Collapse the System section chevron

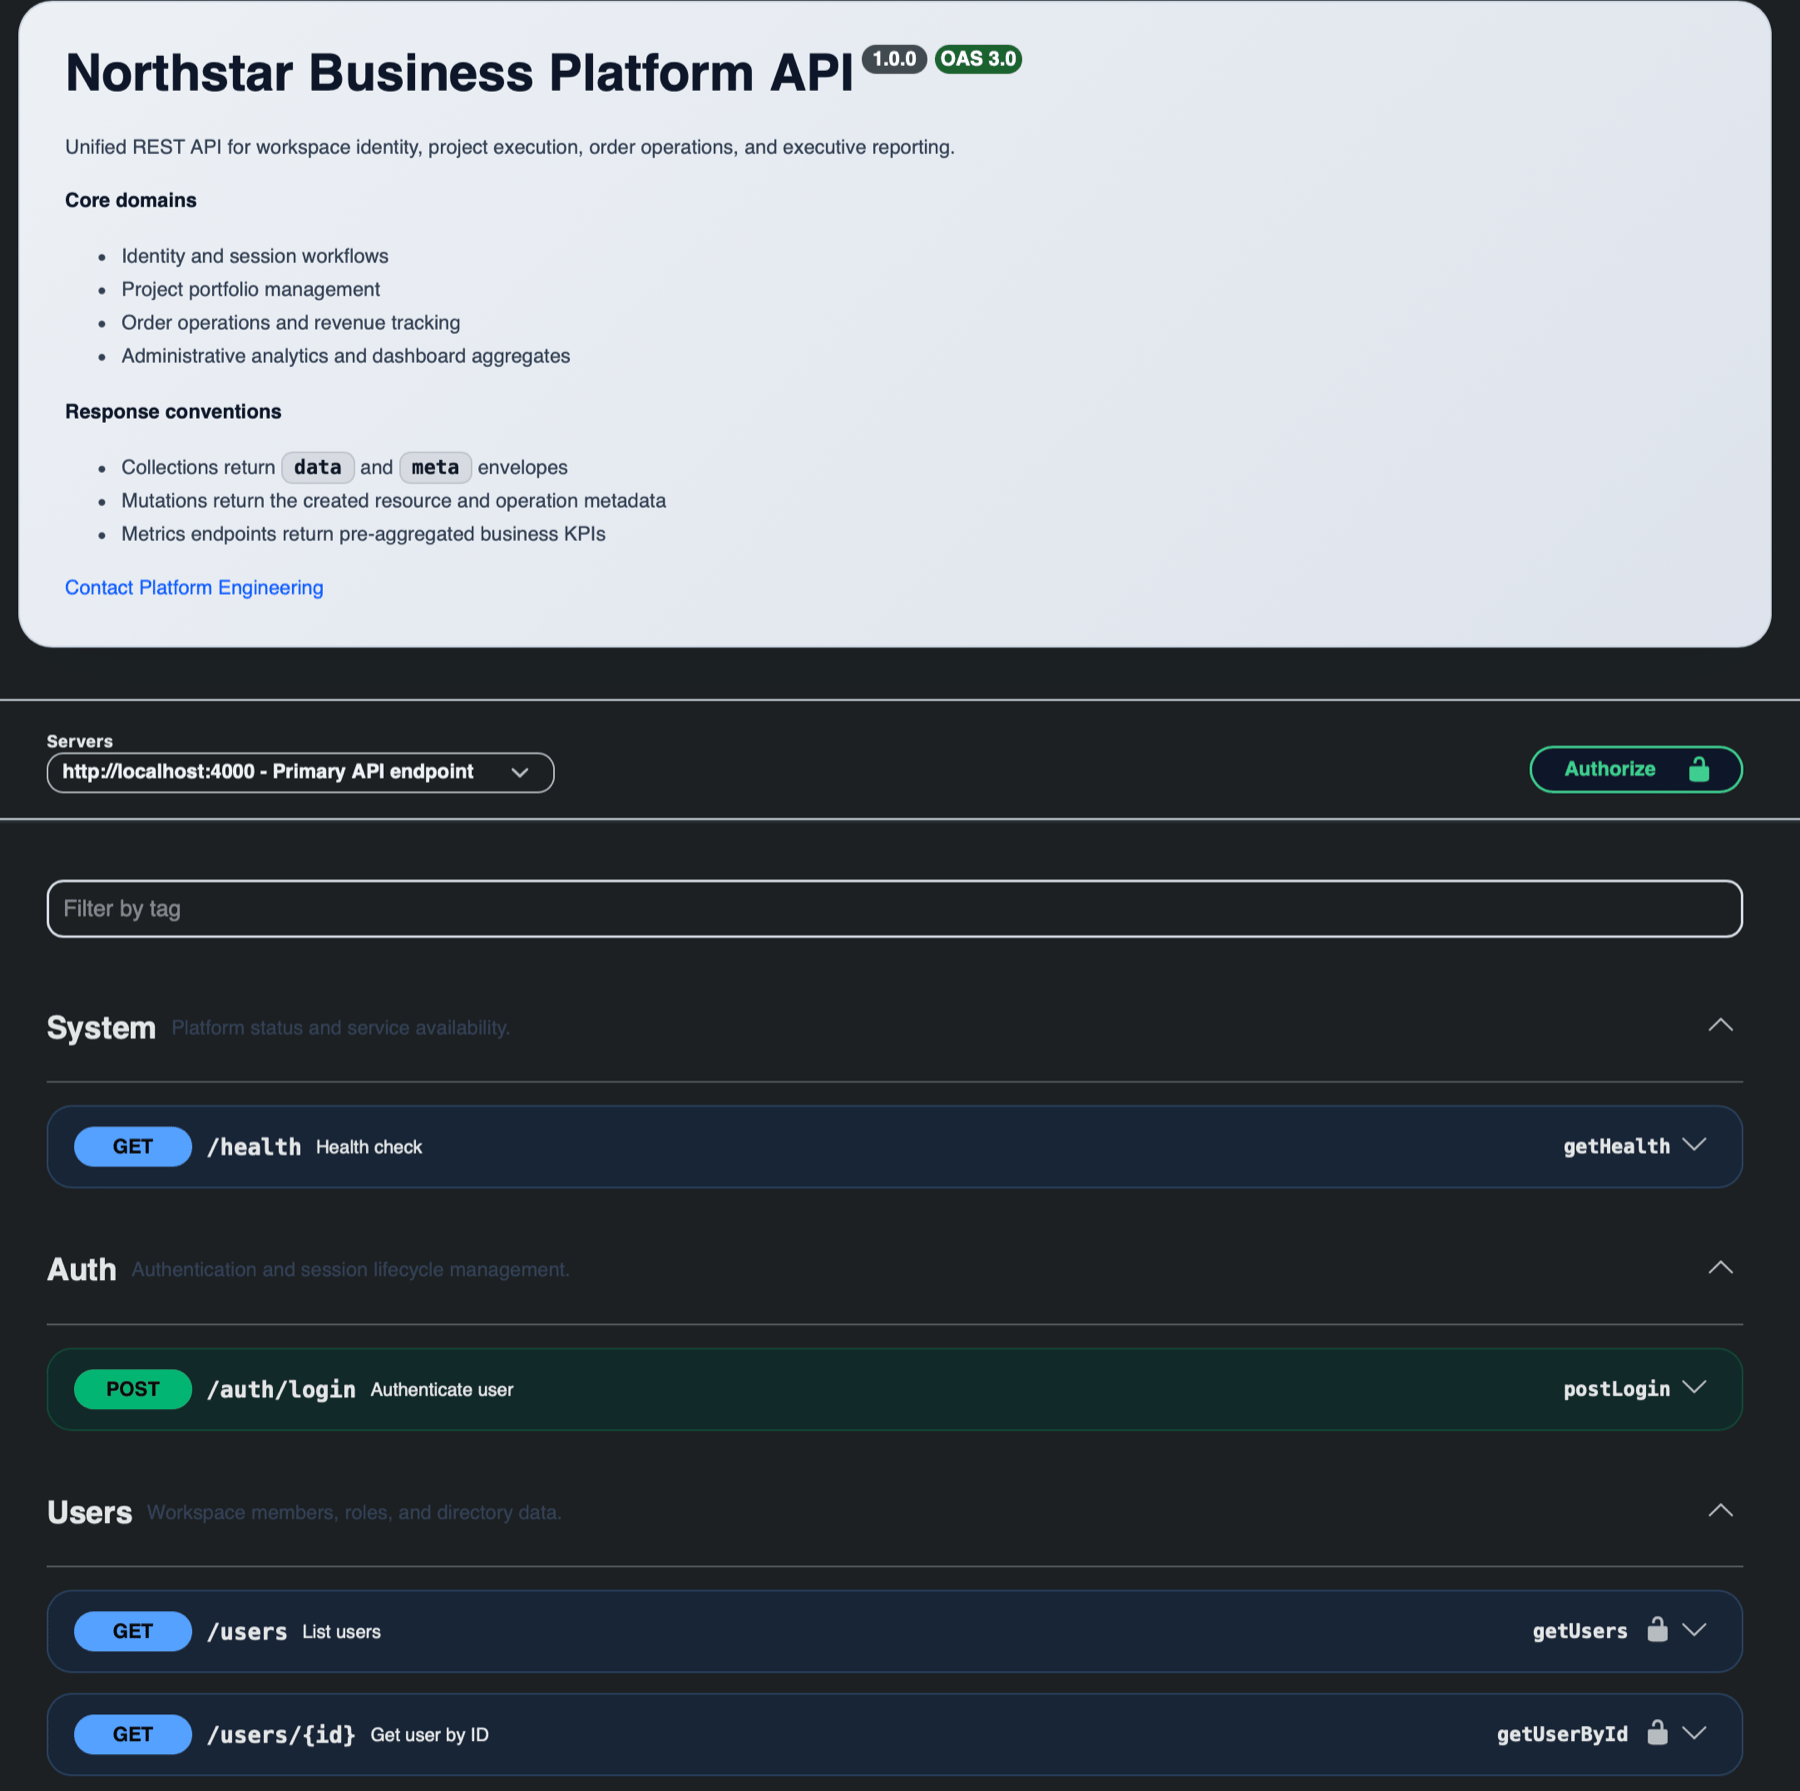[1720, 1026]
